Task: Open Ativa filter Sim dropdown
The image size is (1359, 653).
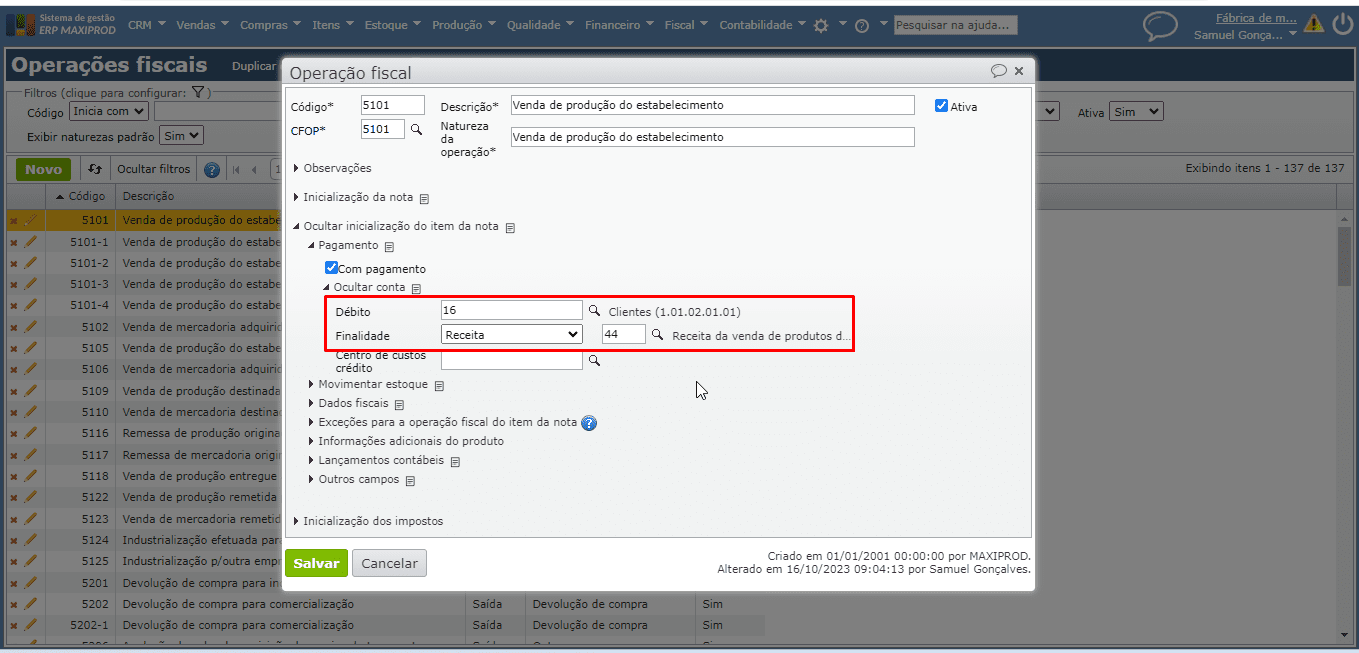Action: [x=1136, y=112]
